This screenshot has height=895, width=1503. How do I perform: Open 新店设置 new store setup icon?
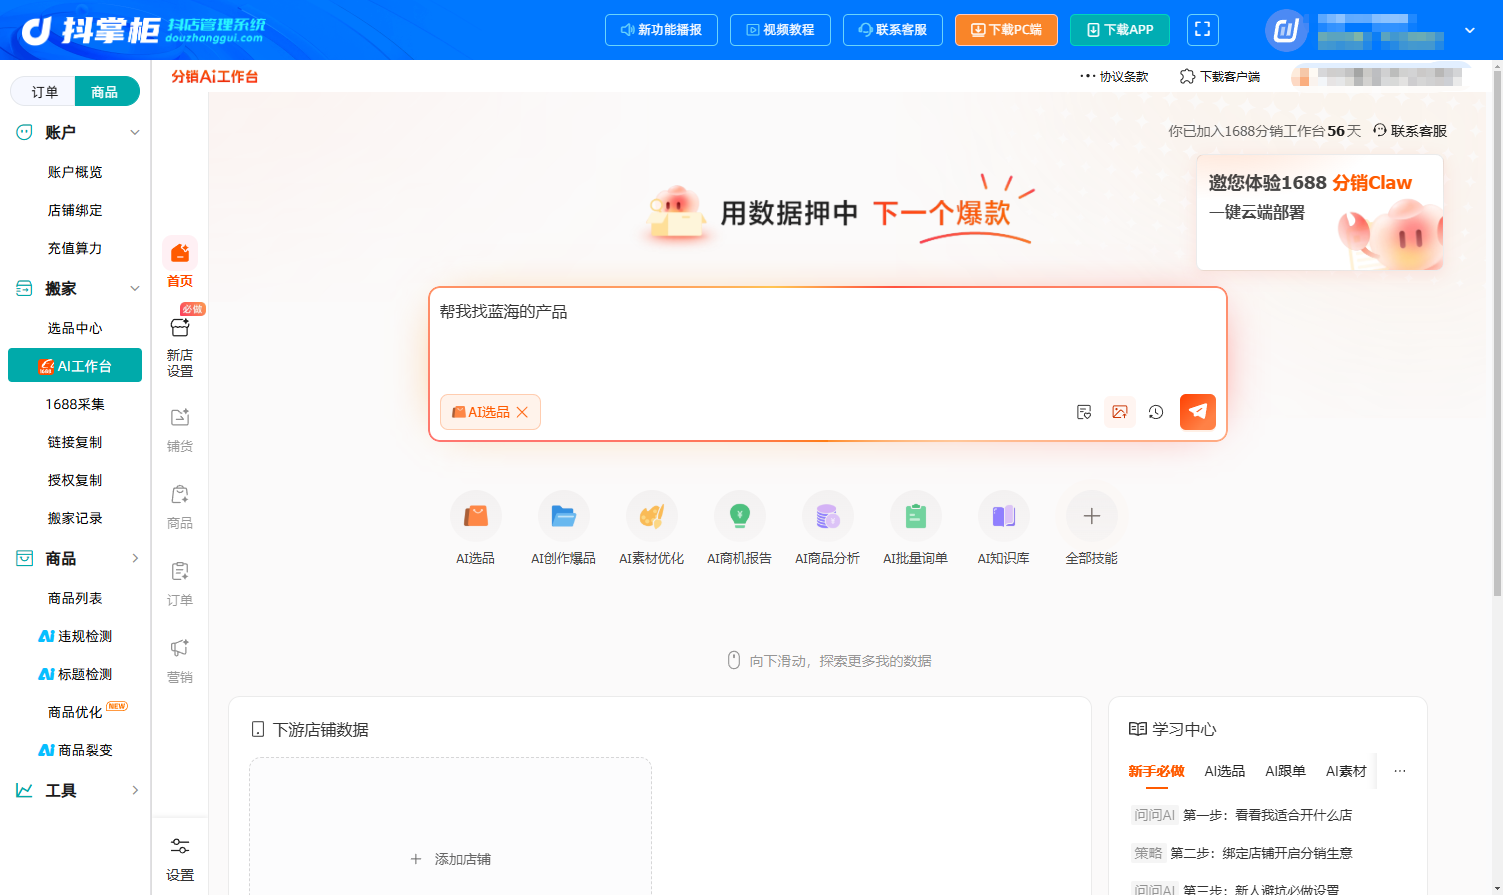[x=180, y=347]
